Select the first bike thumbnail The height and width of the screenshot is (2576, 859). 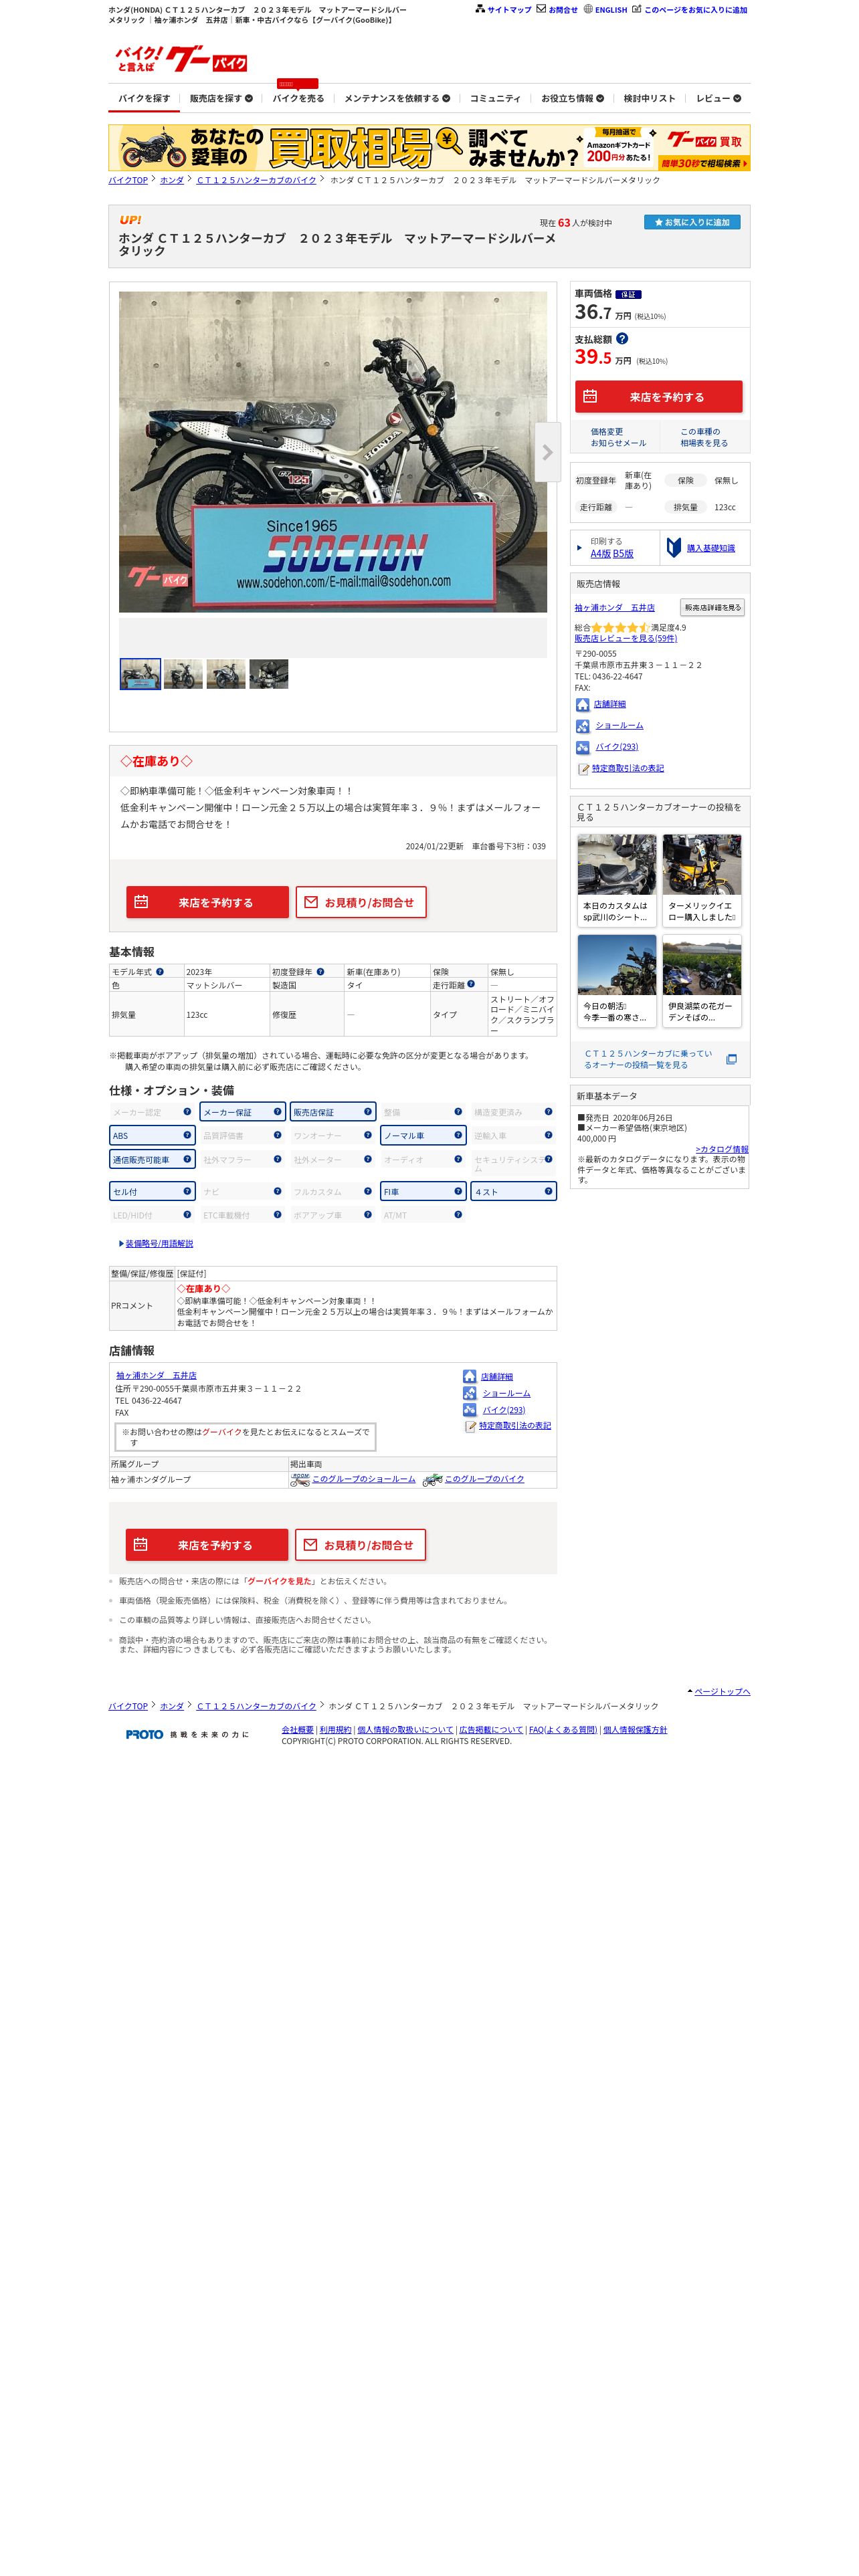(140, 674)
